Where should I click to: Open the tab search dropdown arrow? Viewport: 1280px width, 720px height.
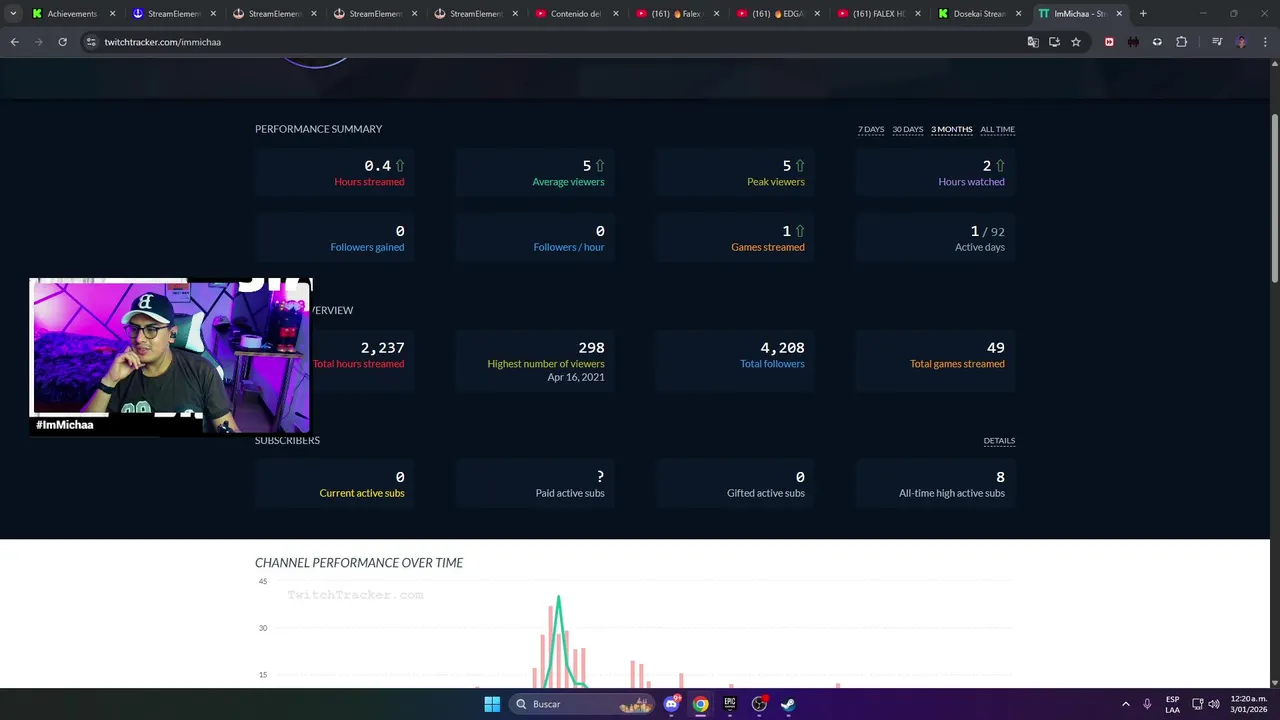tap(13, 14)
